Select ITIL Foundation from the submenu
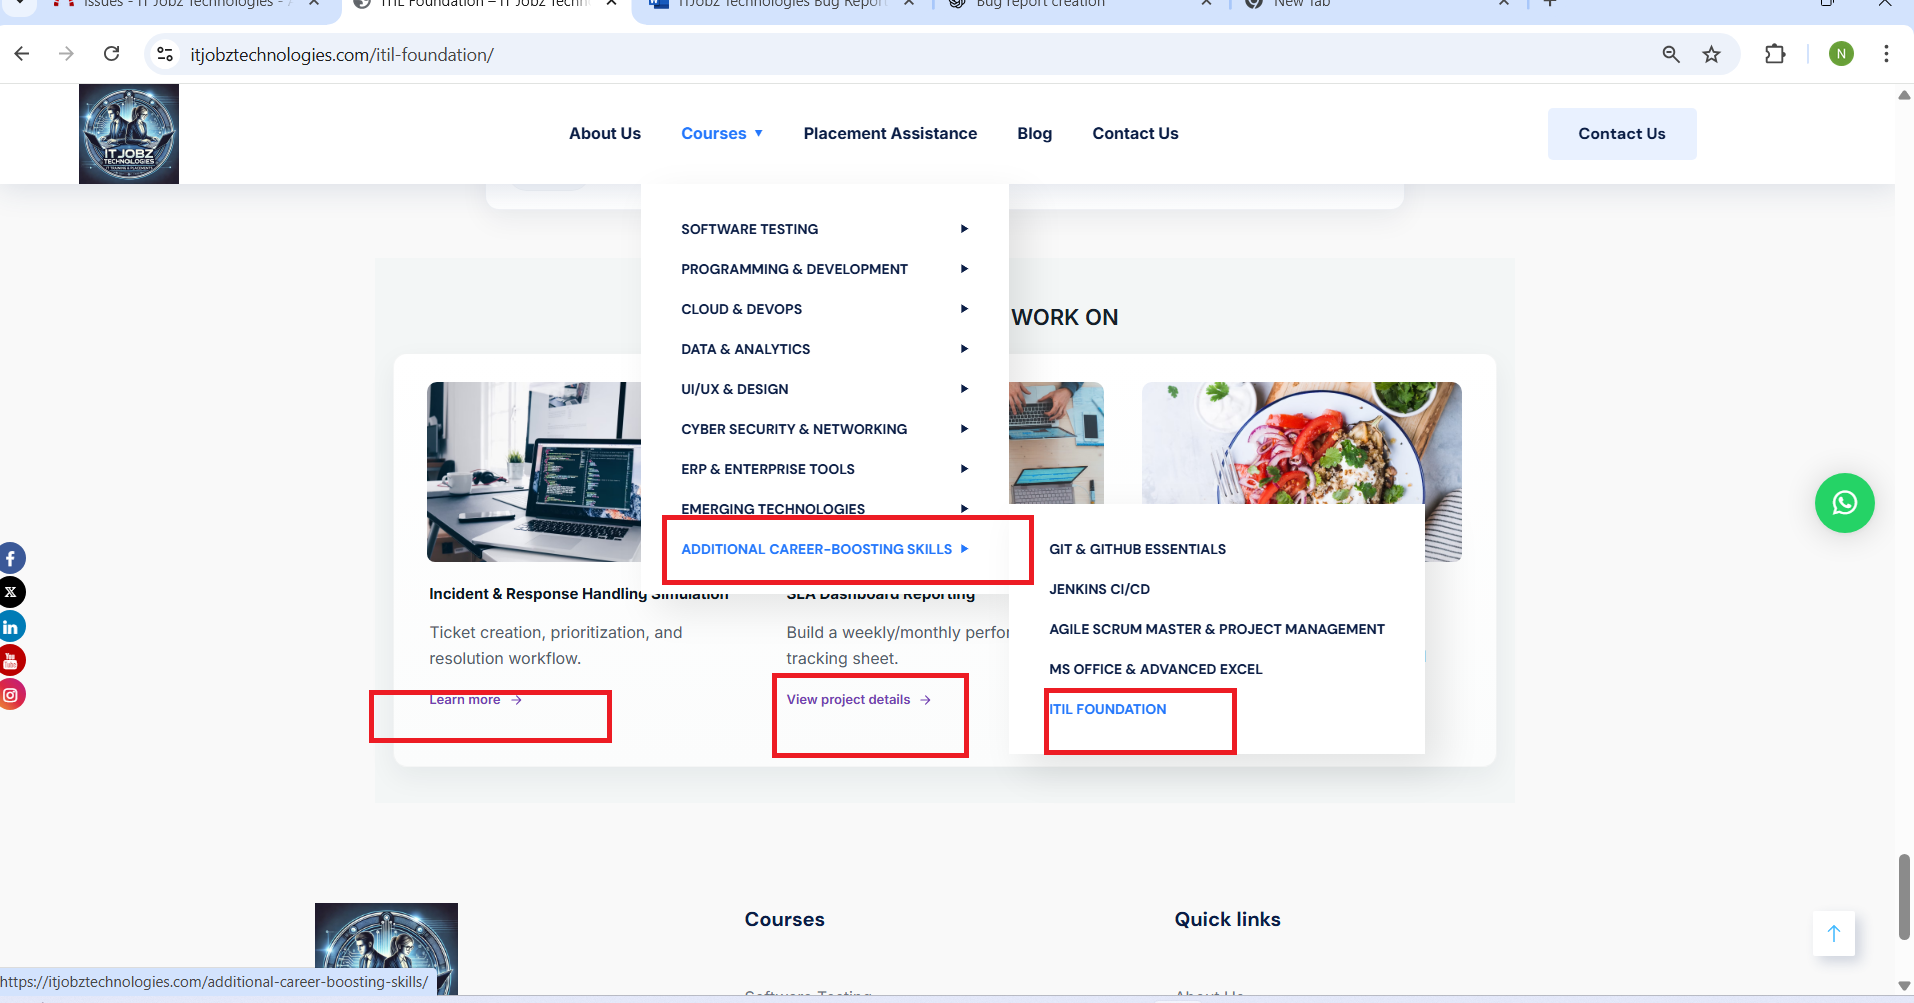Viewport: 1914px width, 1003px height. pos(1108,709)
